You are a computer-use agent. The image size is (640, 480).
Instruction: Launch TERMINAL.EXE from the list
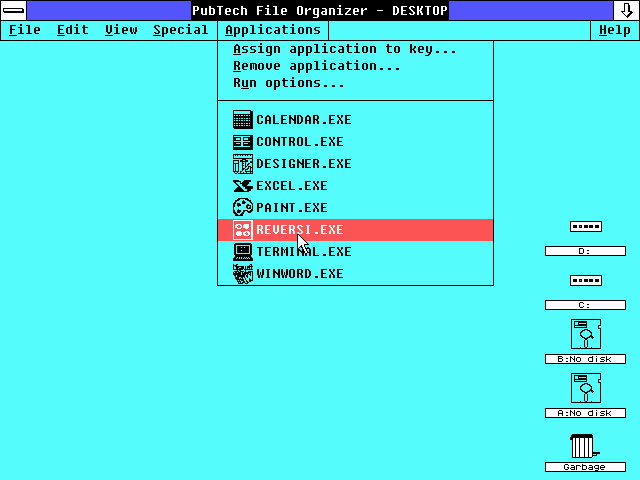pos(355,251)
